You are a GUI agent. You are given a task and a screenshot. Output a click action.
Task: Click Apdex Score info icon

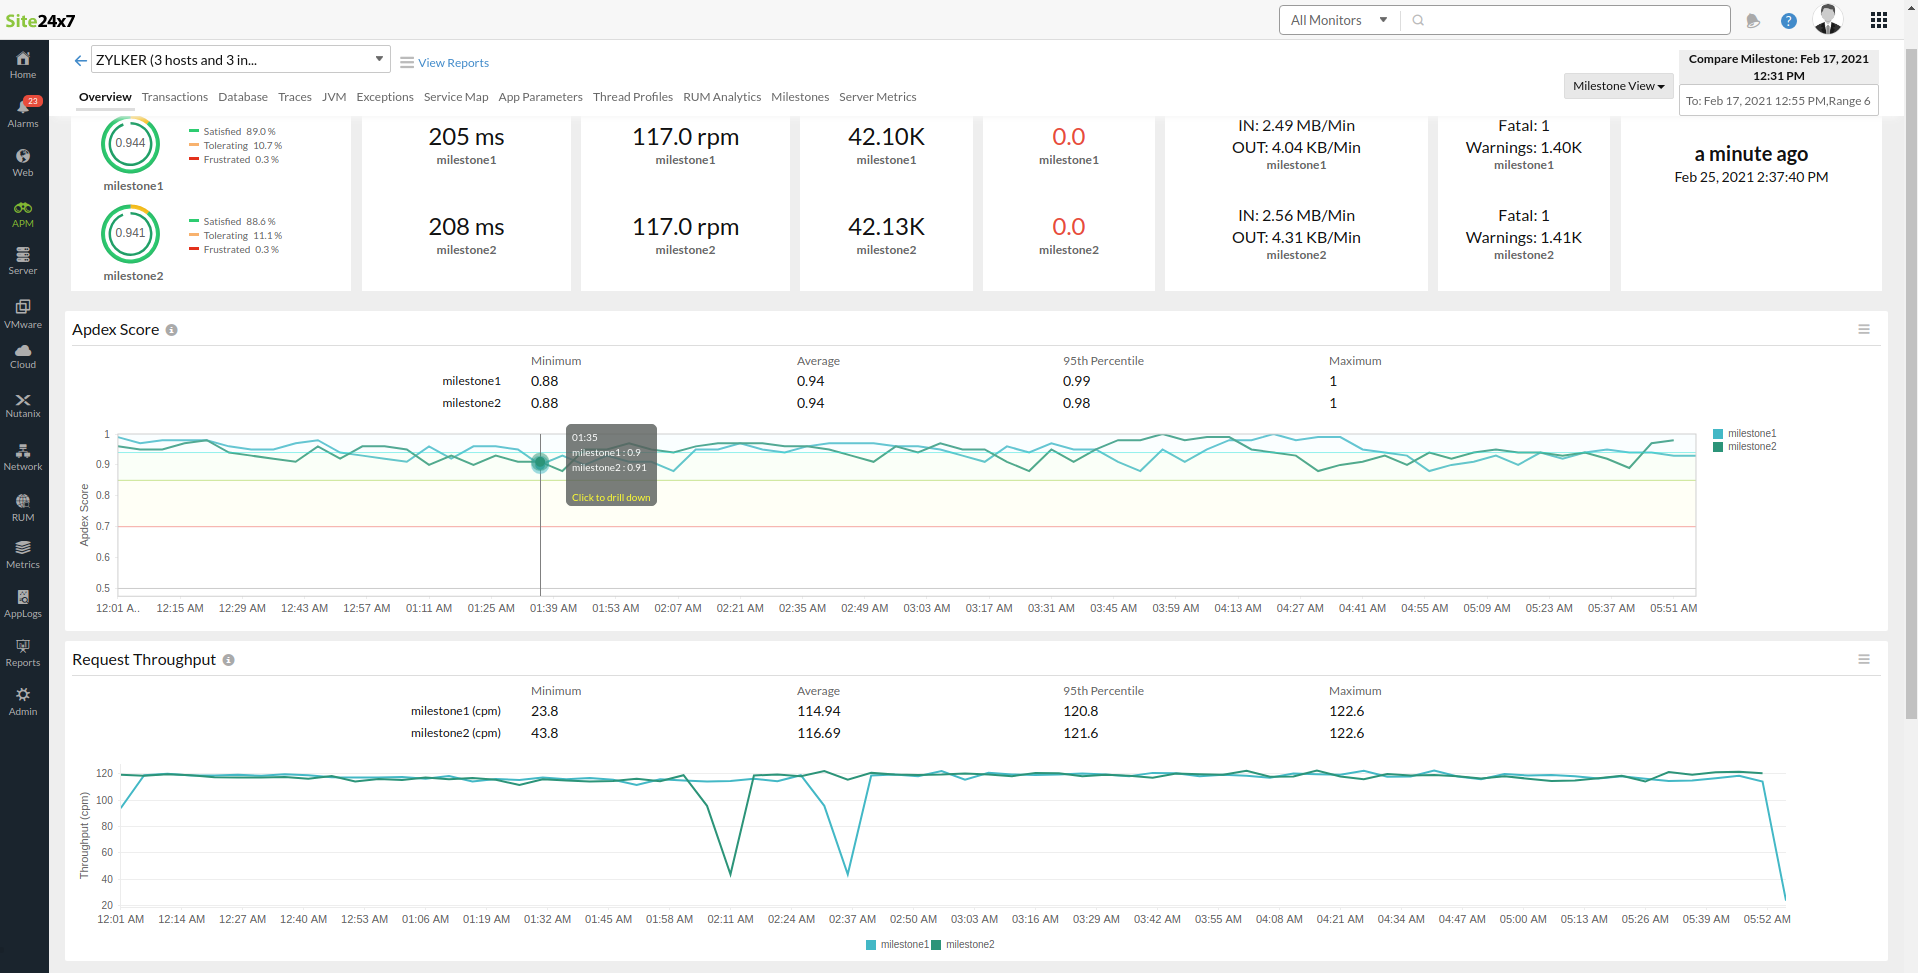pyautogui.click(x=172, y=330)
